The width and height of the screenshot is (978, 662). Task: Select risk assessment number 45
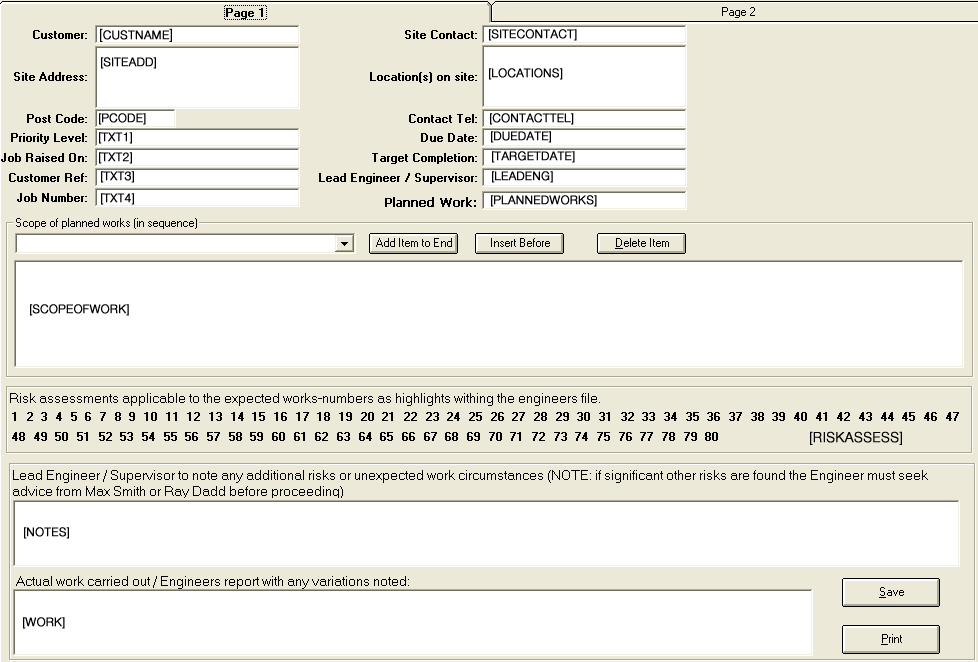tap(909, 417)
